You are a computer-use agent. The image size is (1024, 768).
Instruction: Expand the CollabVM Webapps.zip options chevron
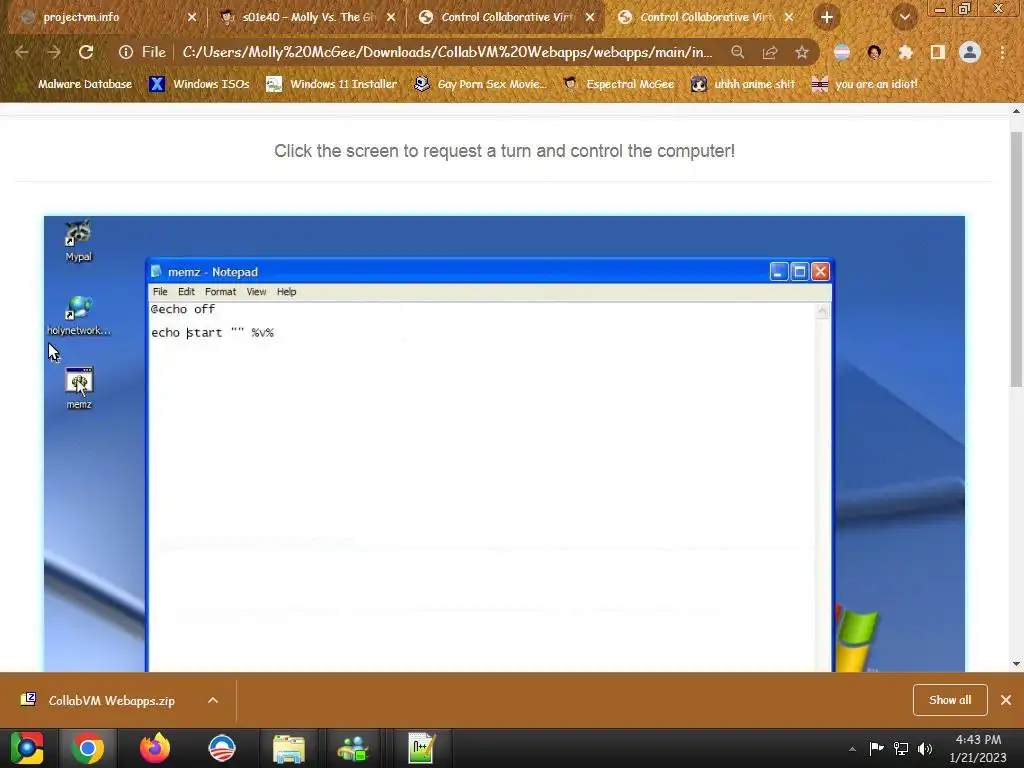(x=213, y=700)
